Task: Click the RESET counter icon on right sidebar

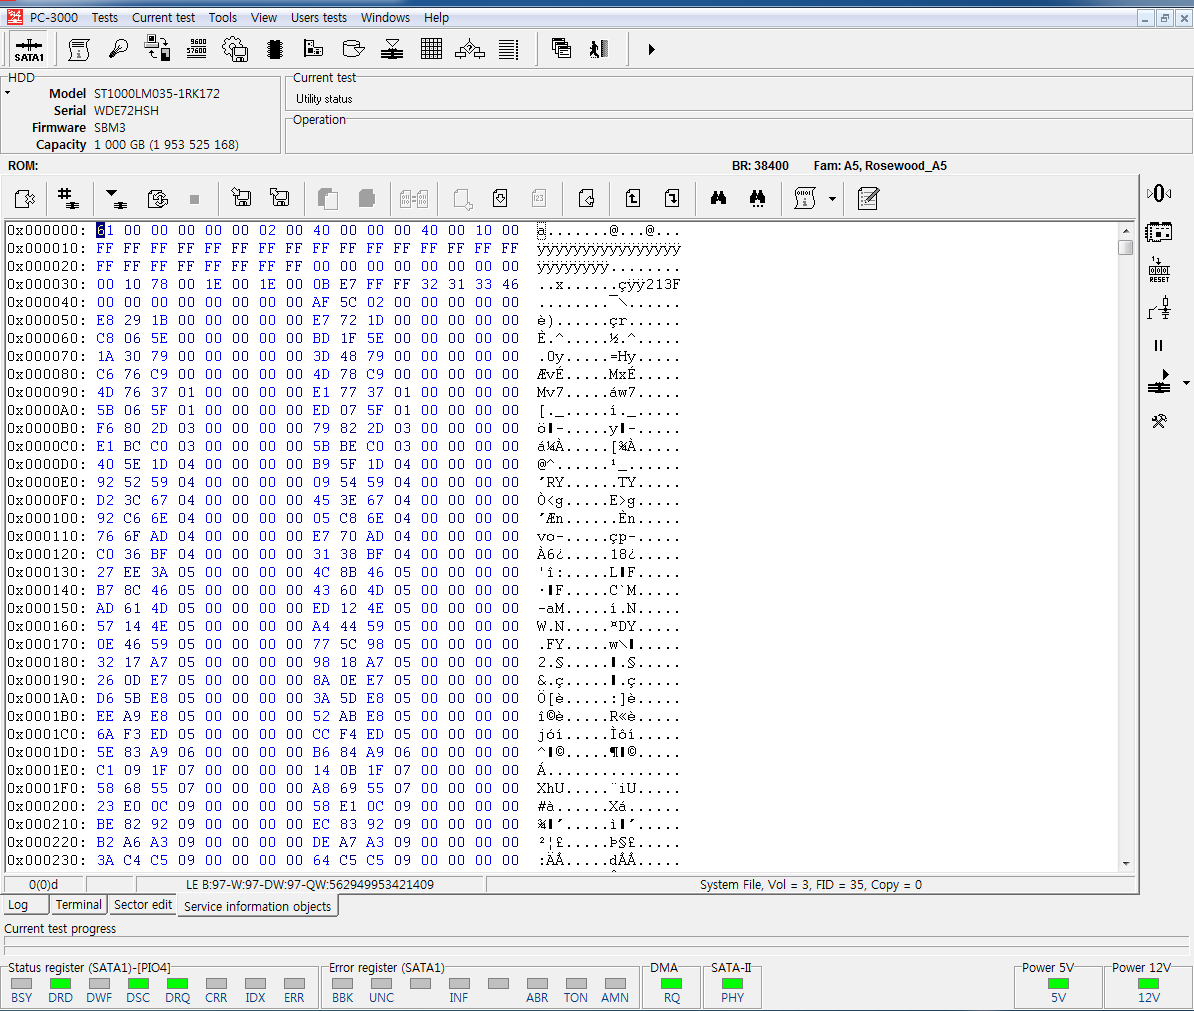Action: [1158, 268]
